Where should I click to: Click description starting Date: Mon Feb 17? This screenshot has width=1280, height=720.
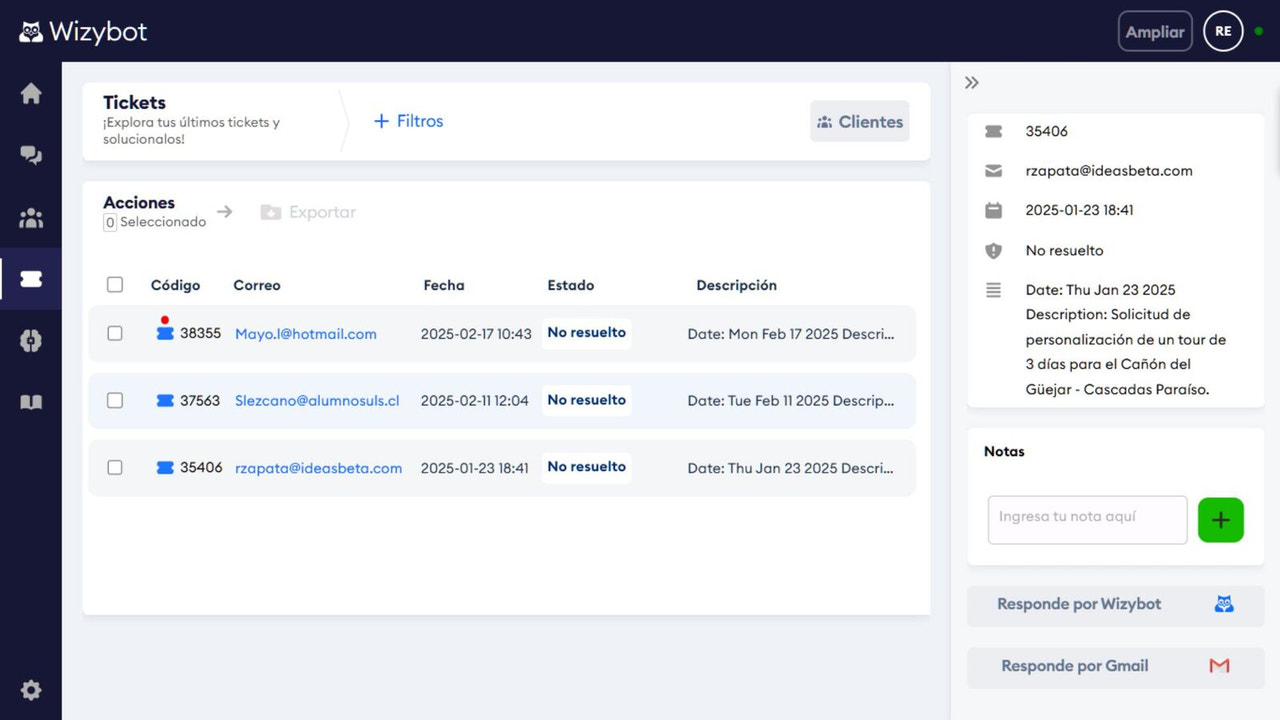pyautogui.click(x=791, y=334)
